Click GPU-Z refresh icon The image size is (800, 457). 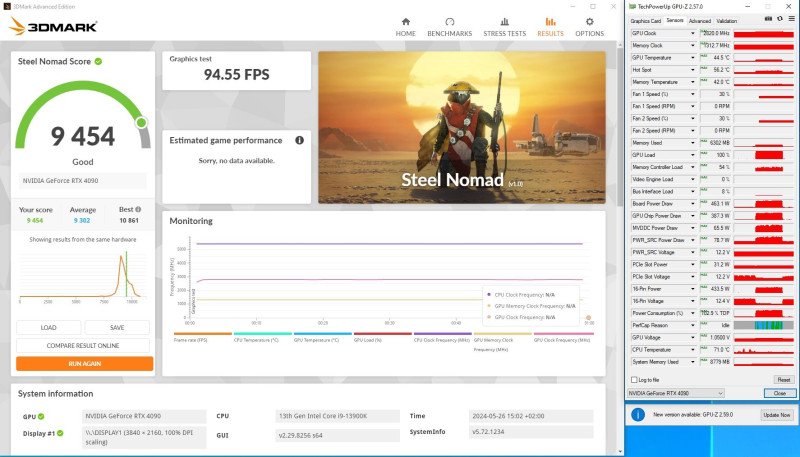[780, 19]
